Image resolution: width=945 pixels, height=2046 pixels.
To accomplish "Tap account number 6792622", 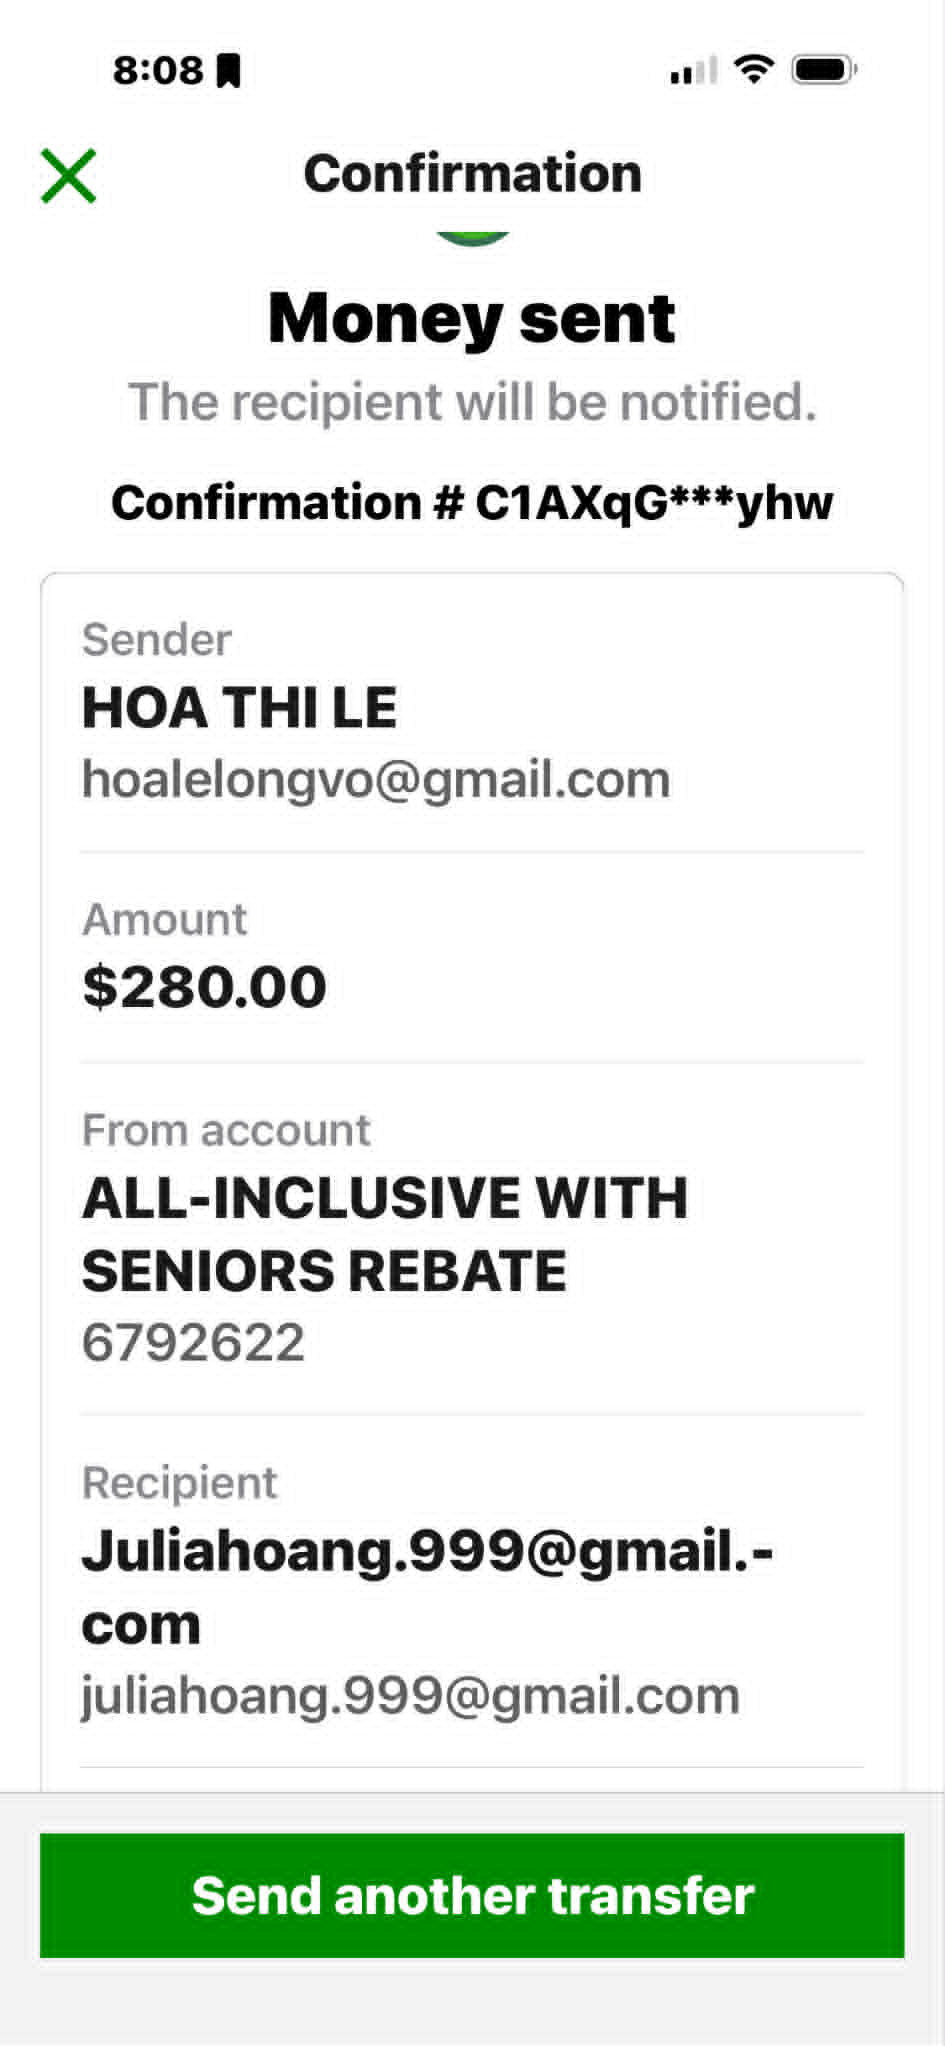I will click(193, 1342).
